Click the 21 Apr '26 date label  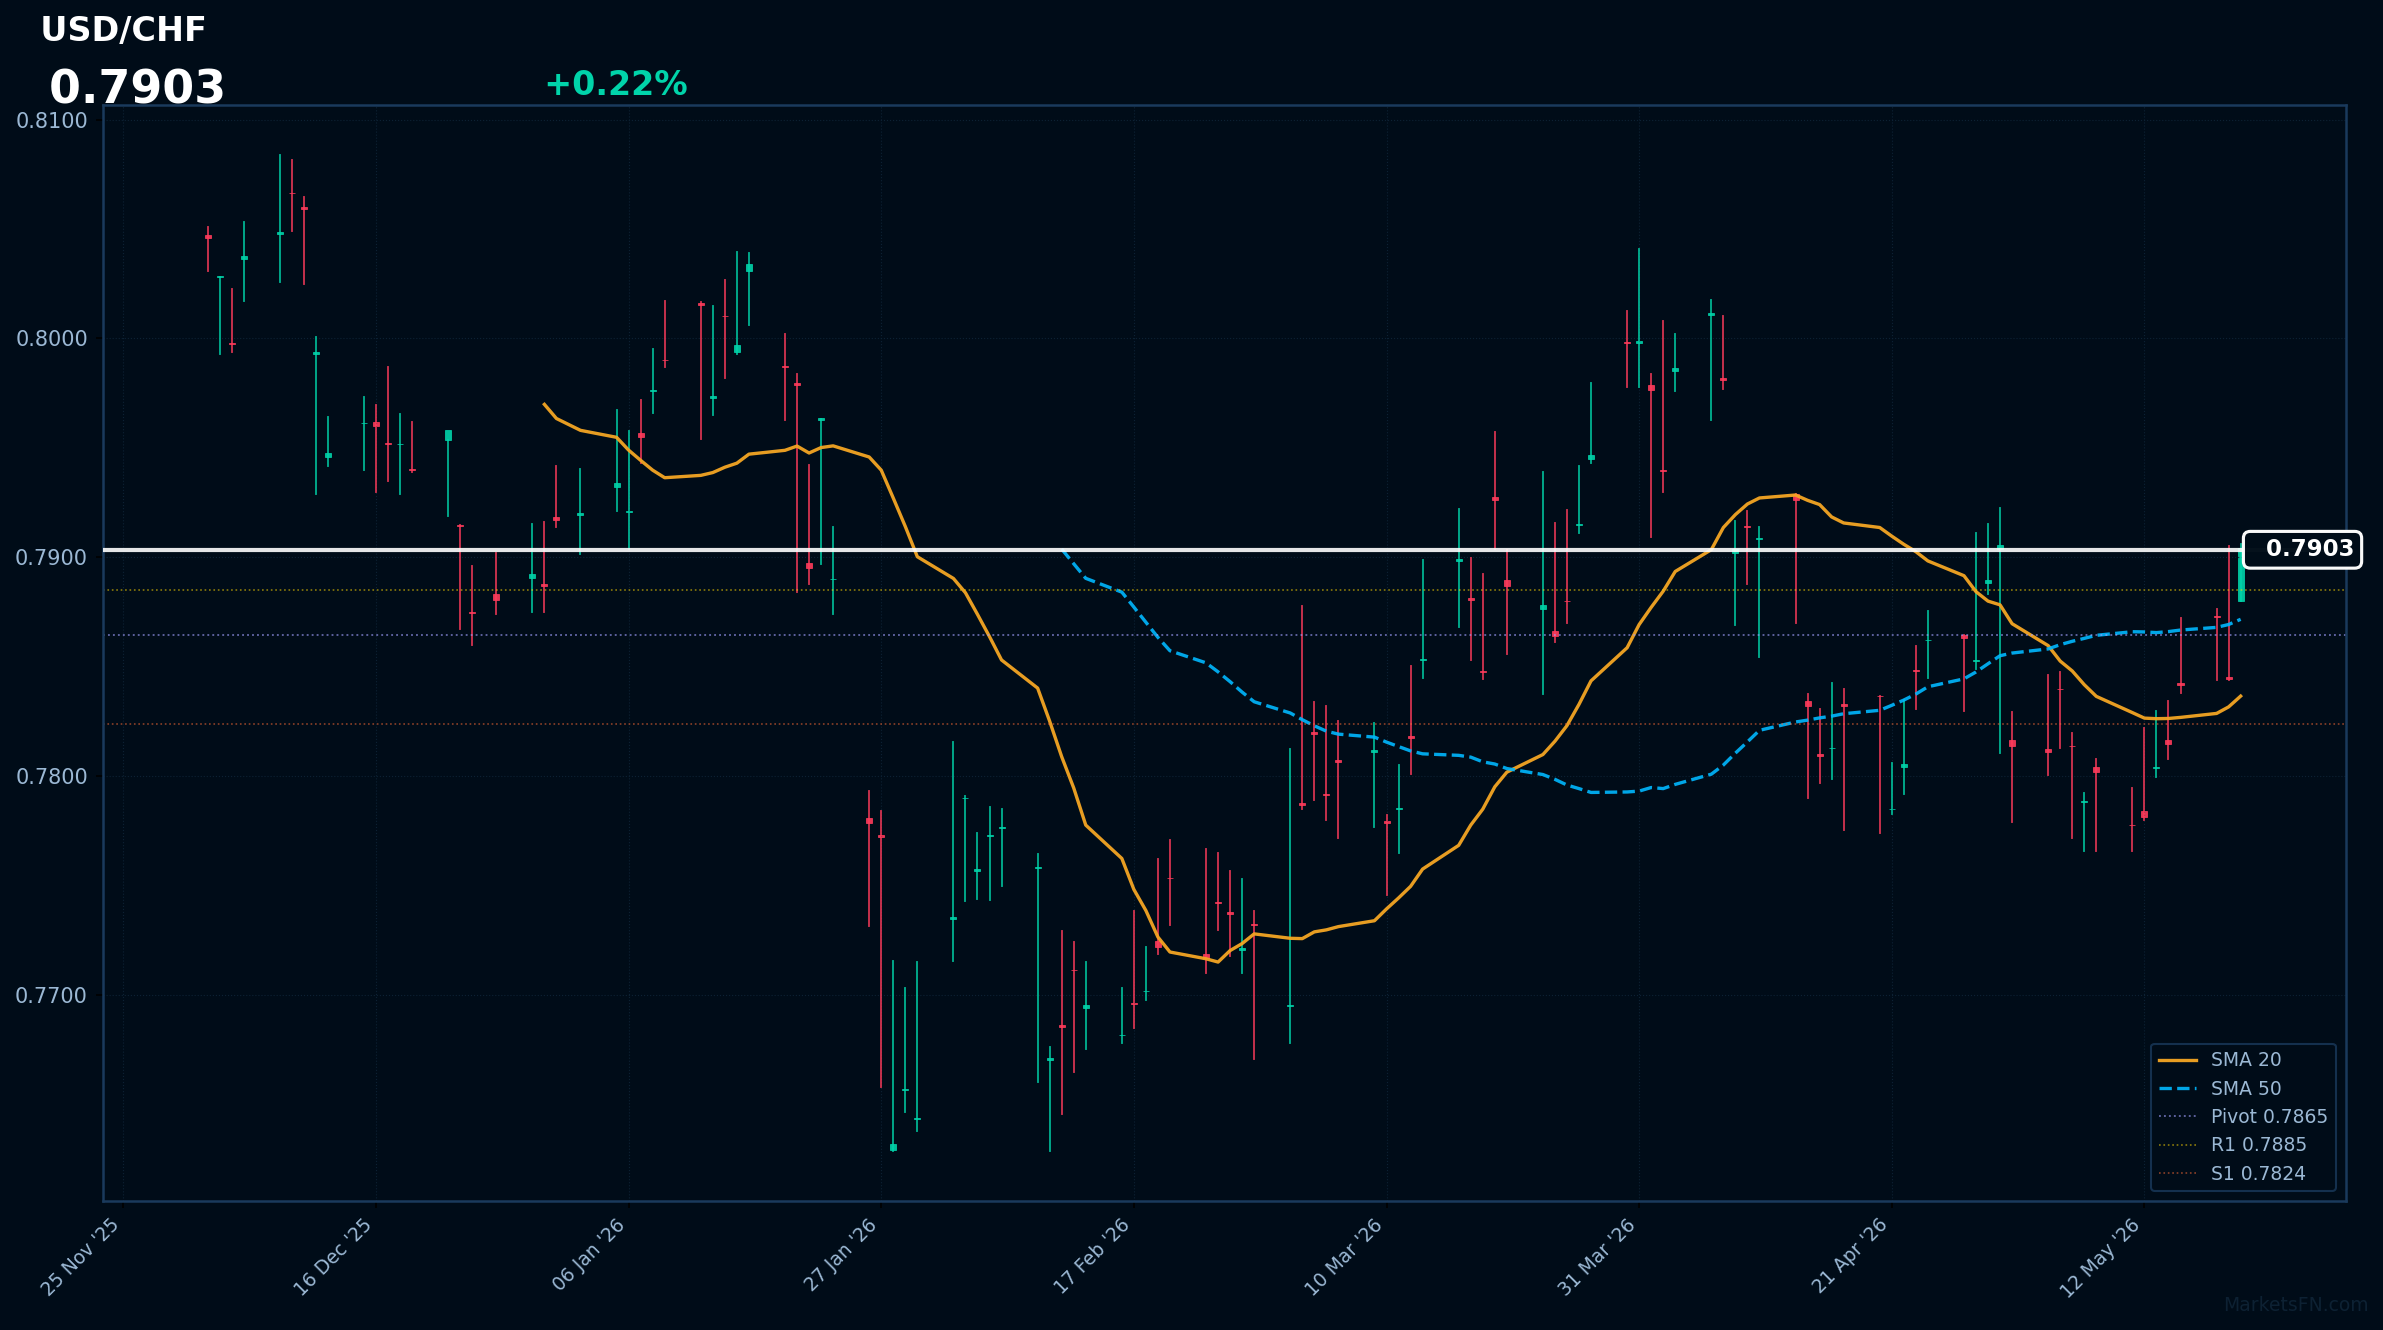1850,1257
